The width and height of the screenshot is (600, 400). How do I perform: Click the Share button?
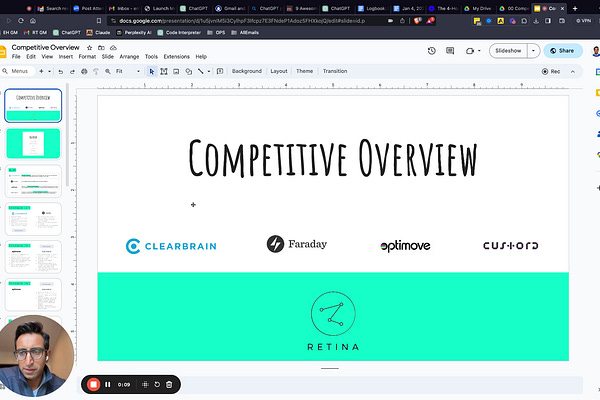(563, 51)
